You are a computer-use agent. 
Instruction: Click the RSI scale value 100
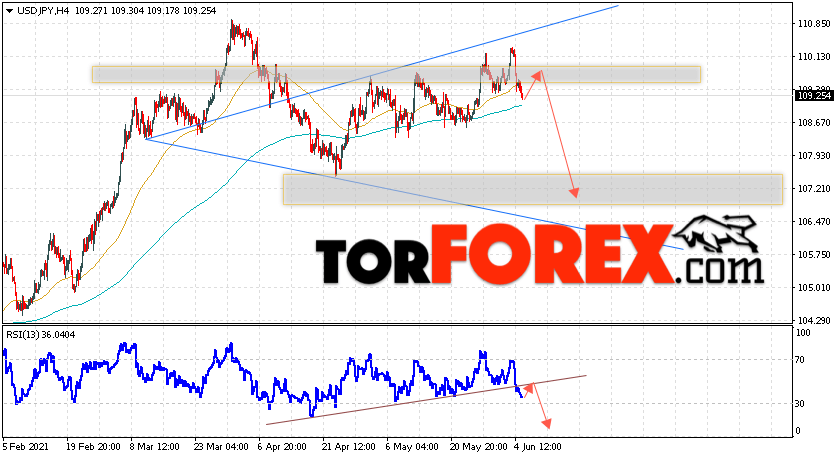803,332
